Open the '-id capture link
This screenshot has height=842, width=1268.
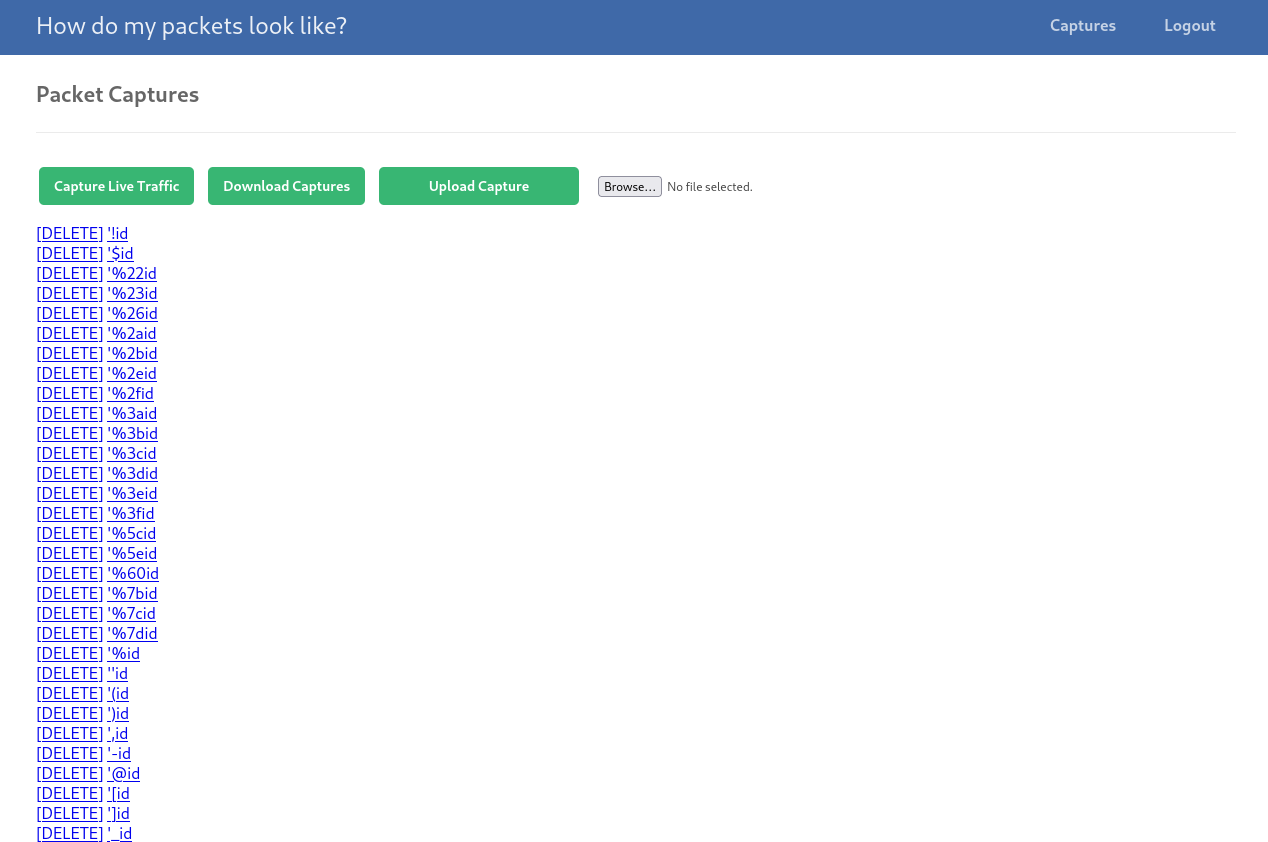119,753
